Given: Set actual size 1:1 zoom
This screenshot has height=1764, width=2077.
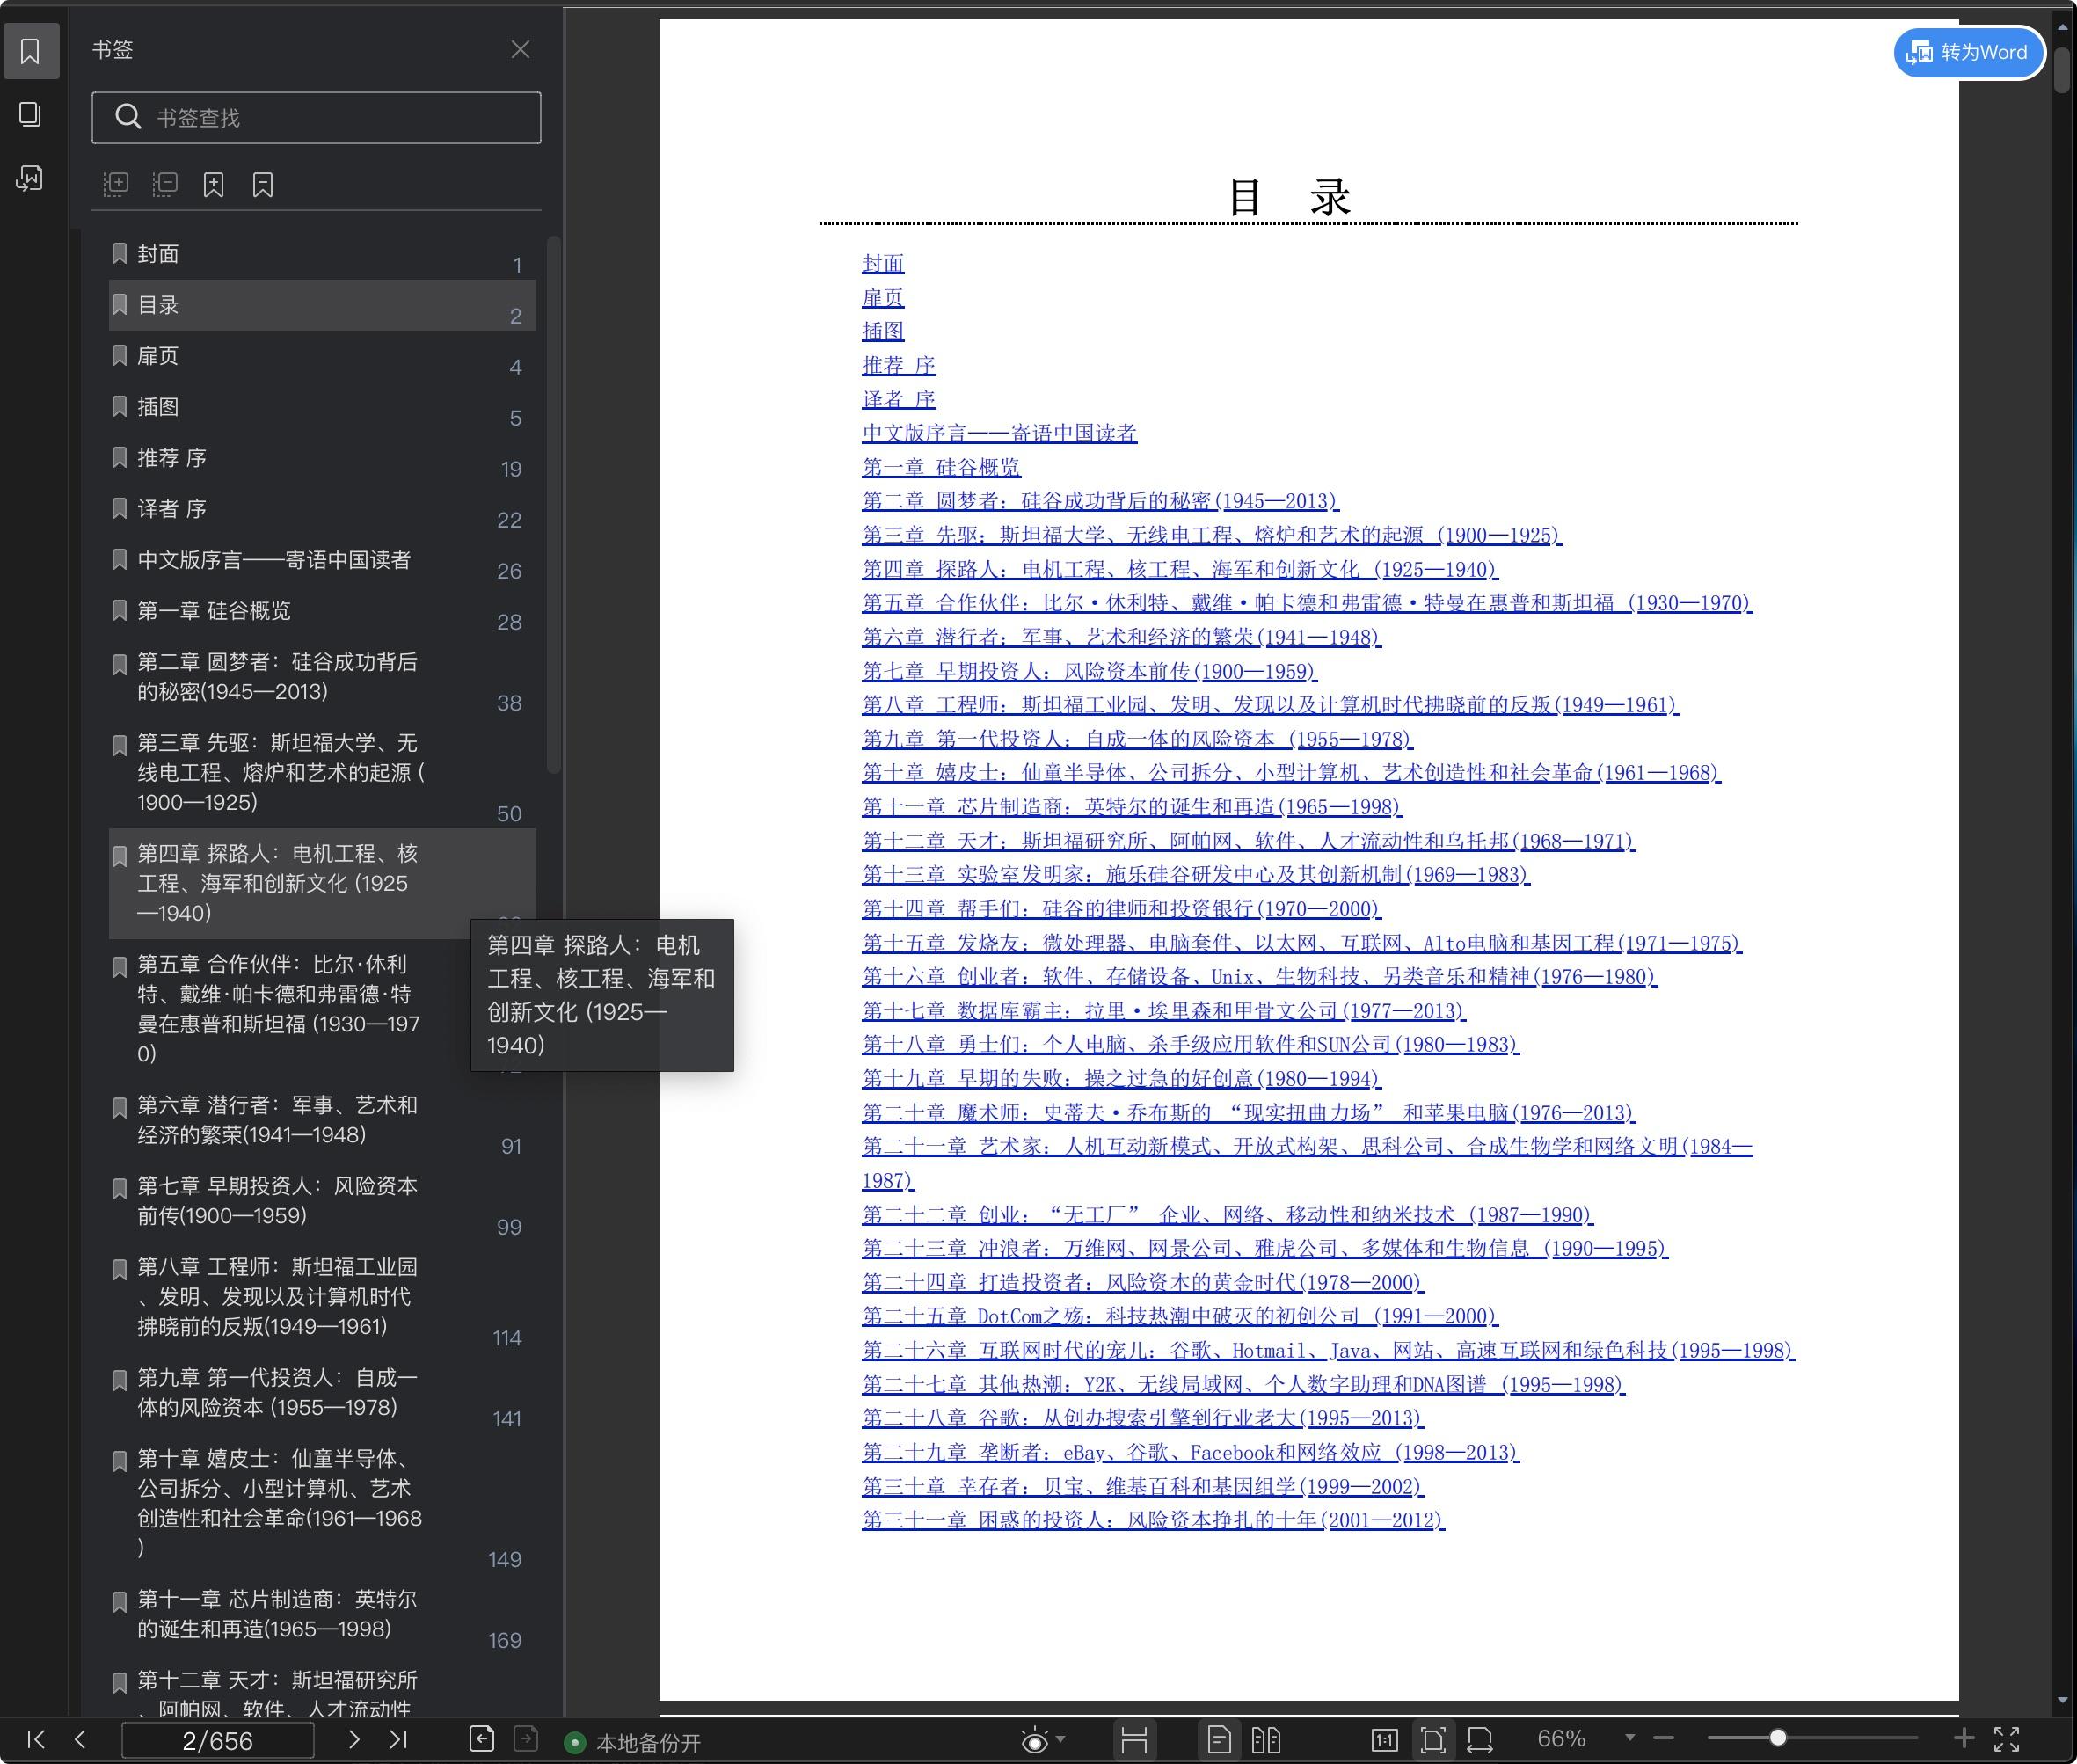Looking at the screenshot, I should point(1384,1740).
